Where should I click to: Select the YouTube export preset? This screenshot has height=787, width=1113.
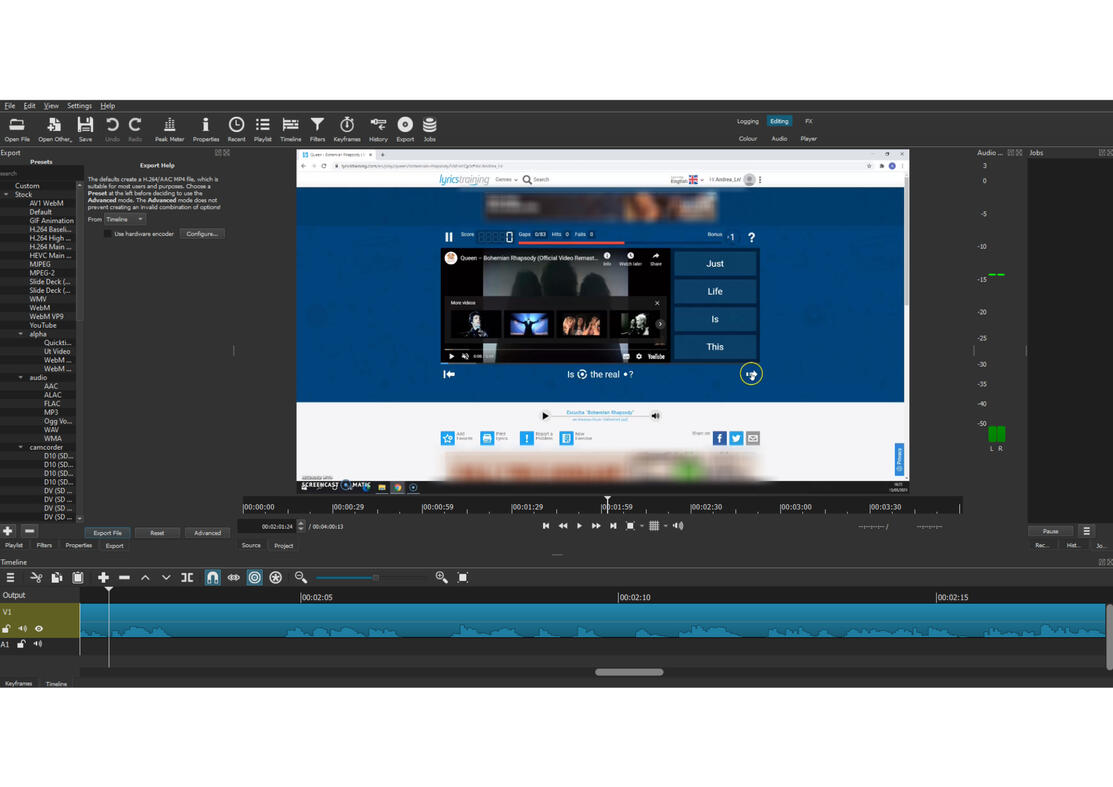tap(42, 325)
